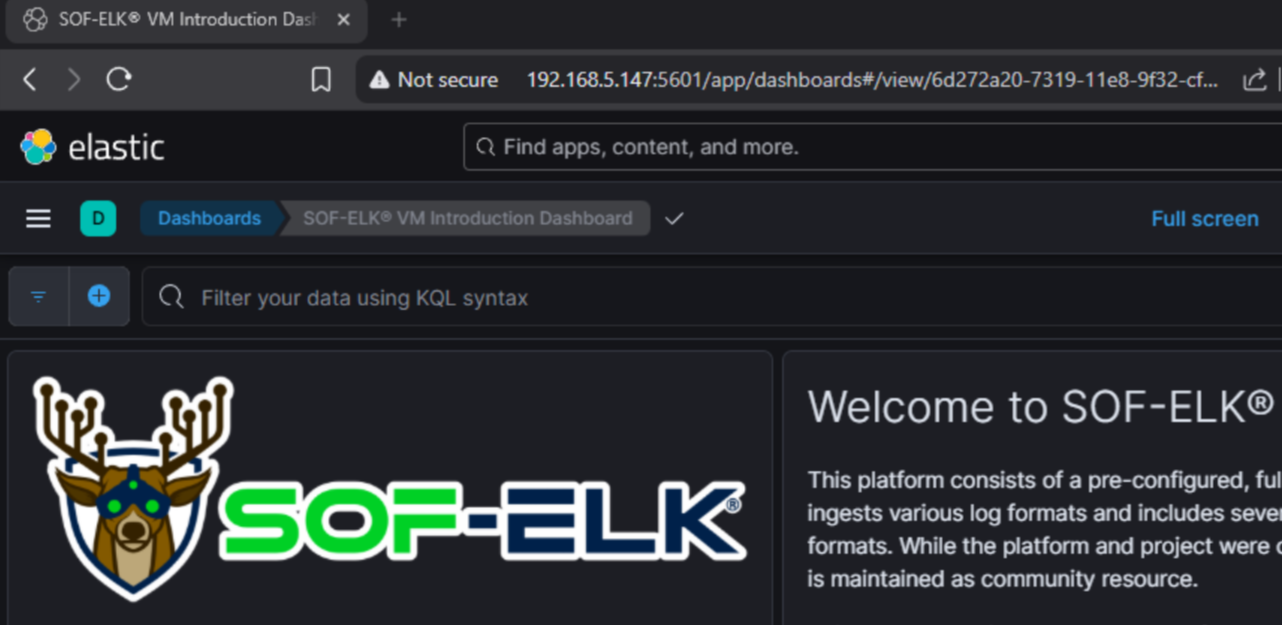Screen dimensions: 1282x625
Task: Click the browser forward arrow
Action: point(74,80)
